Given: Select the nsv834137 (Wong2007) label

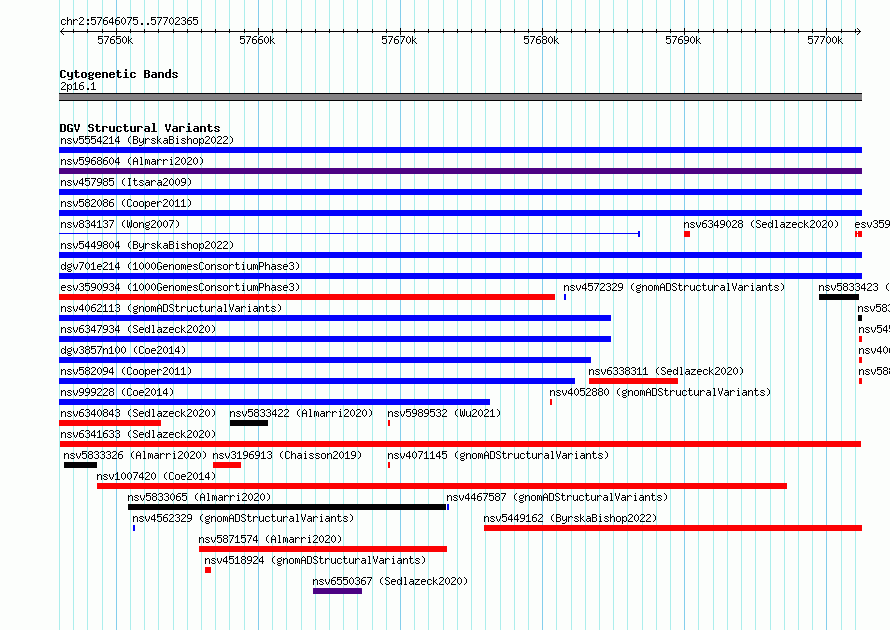Looking at the screenshot, I should pyautogui.click(x=120, y=224).
